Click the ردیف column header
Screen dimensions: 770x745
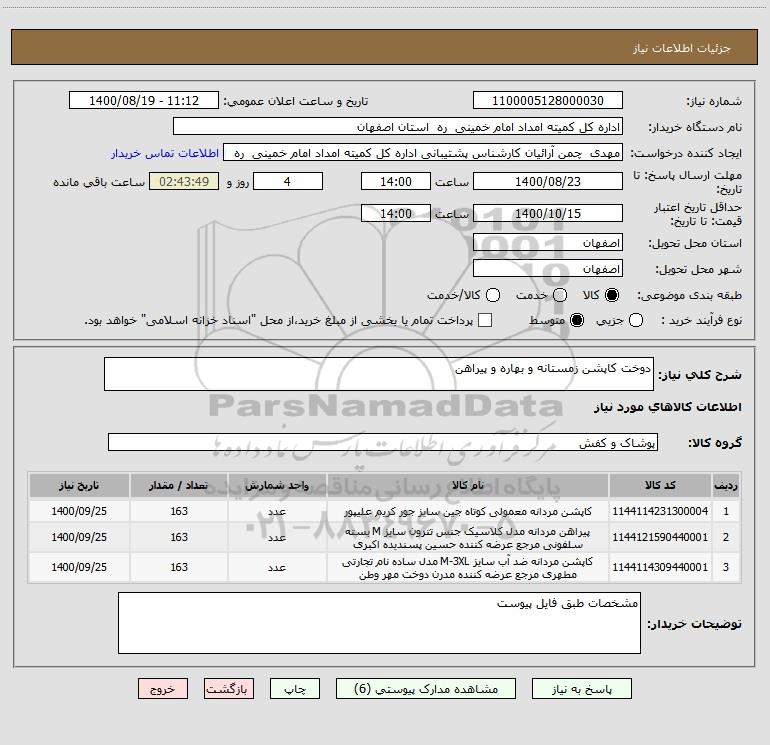(726, 485)
